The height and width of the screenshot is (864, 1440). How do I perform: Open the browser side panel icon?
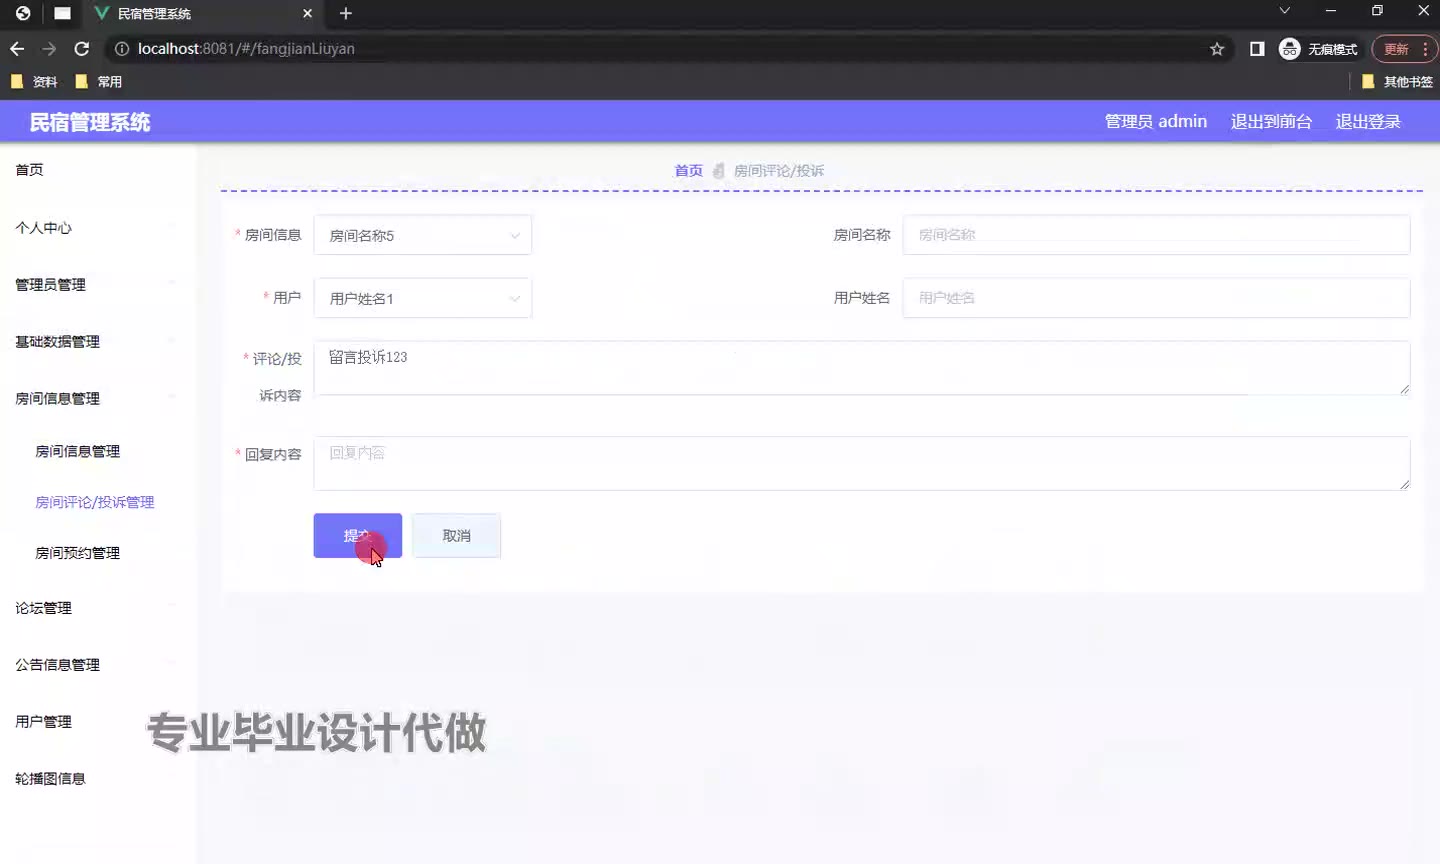coord(1257,49)
